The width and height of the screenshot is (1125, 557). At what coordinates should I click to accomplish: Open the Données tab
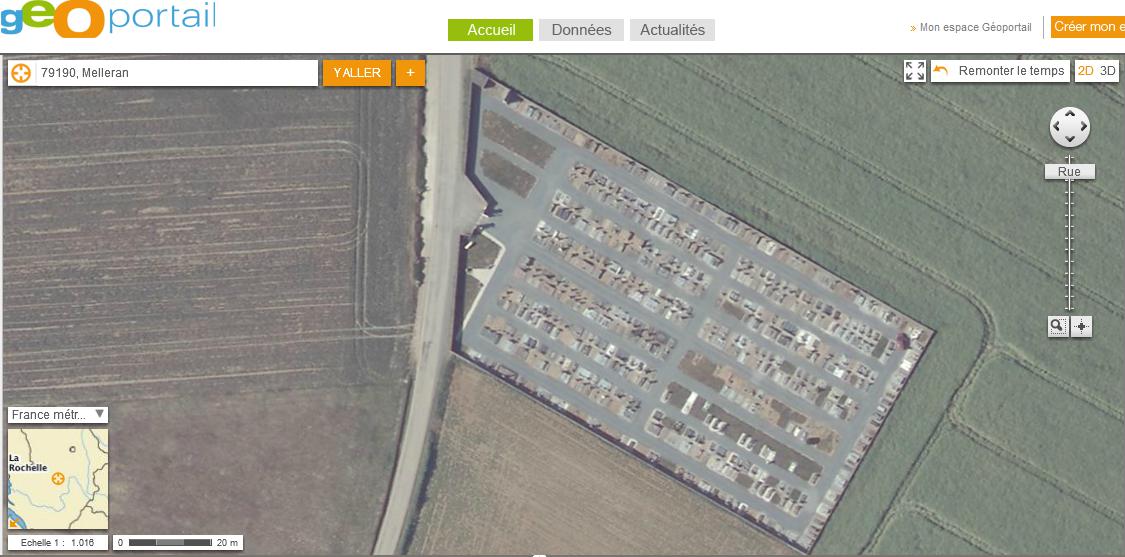pyautogui.click(x=581, y=30)
